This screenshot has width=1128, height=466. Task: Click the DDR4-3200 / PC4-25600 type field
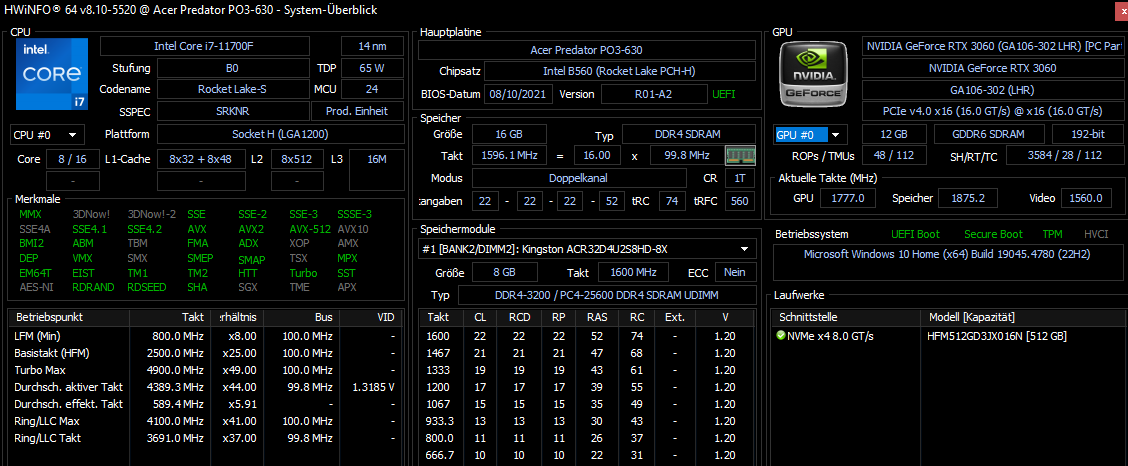click(606, 296)
